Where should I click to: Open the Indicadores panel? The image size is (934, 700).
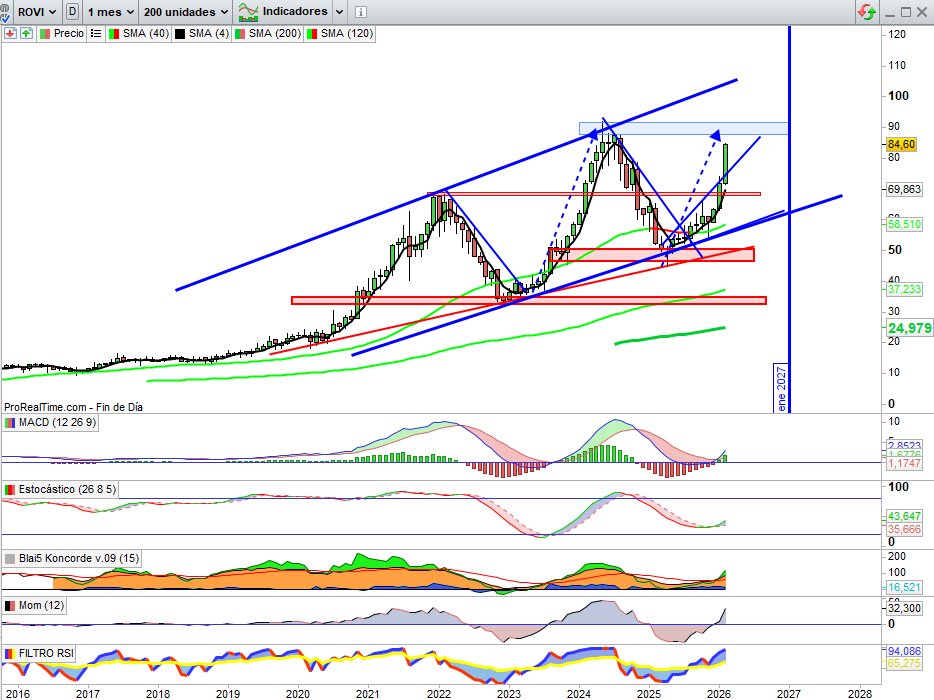click(283, 11)
